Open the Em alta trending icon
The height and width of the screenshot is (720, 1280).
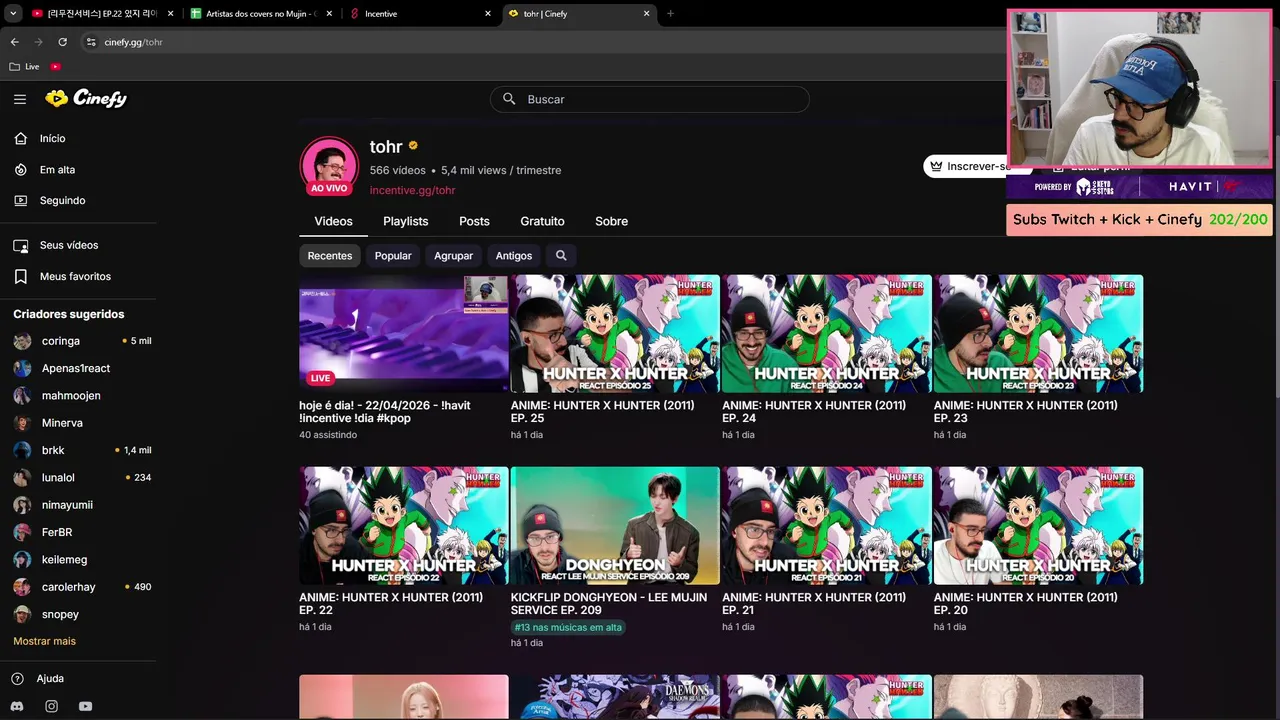coord(21,170)
